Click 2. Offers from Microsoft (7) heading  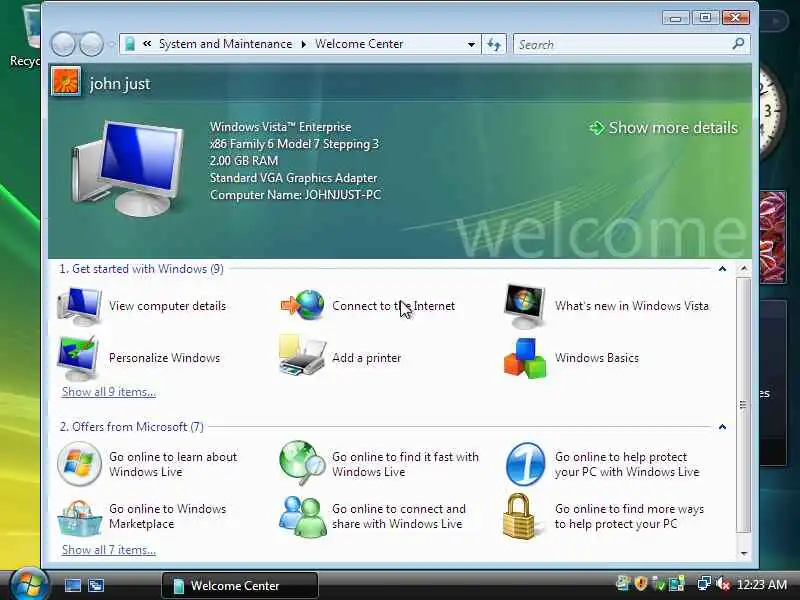click(132, 427)
